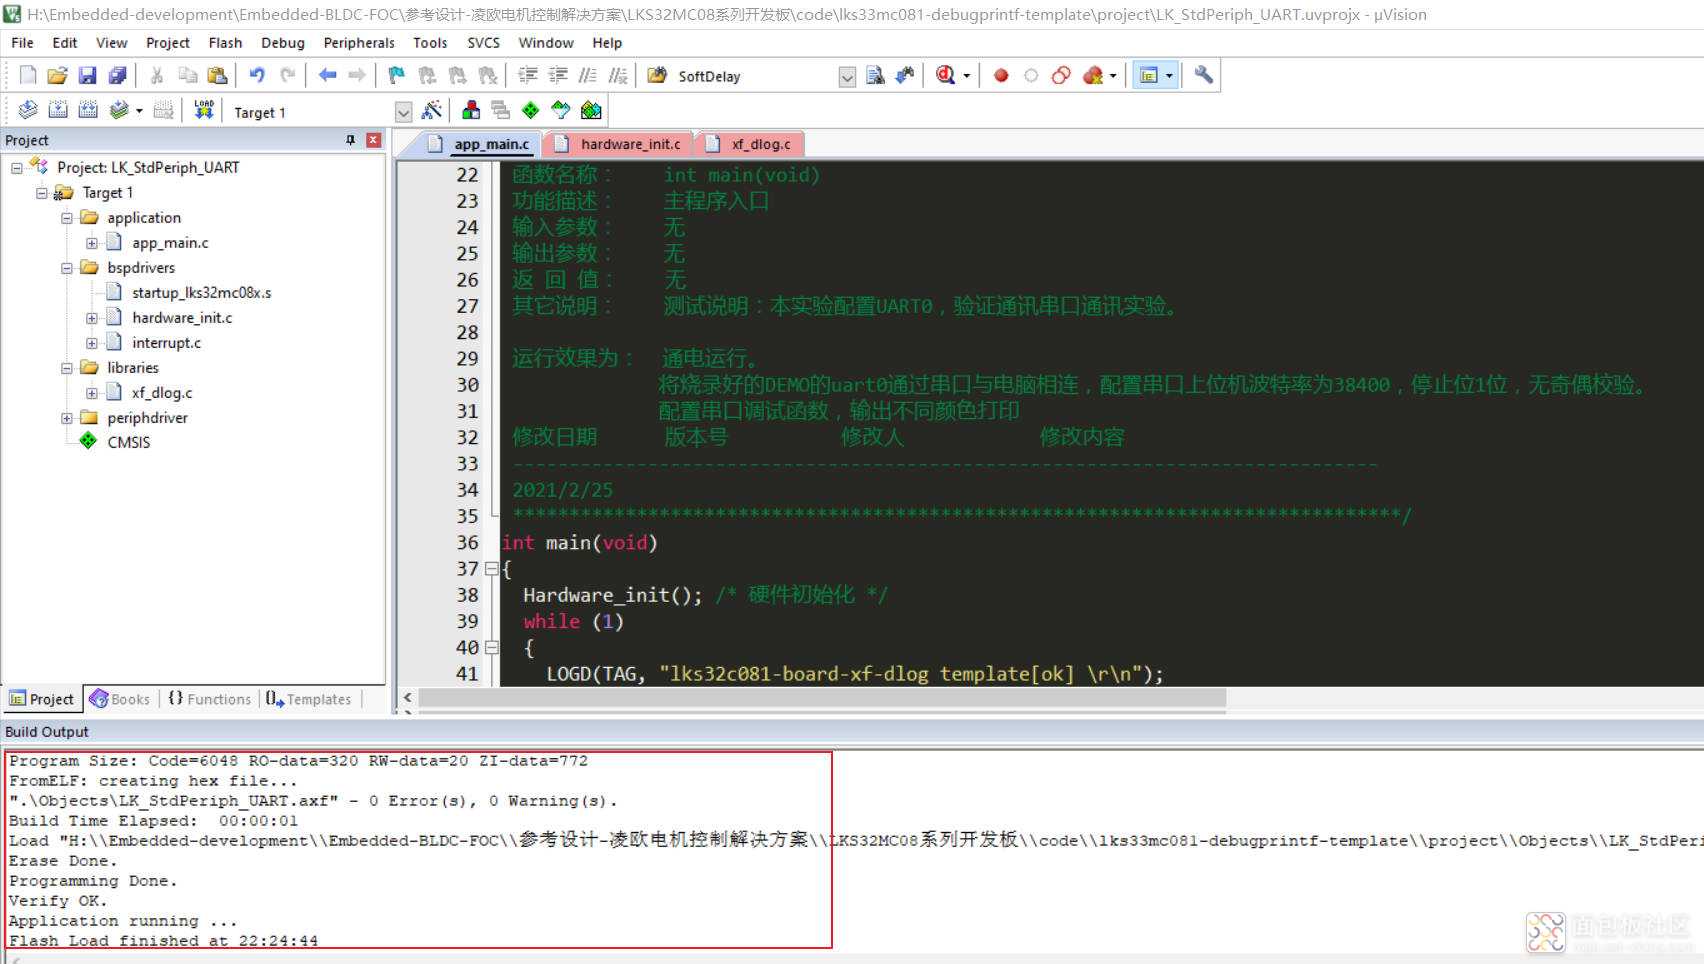
Task: Save all files
Action: pos(117,75)
